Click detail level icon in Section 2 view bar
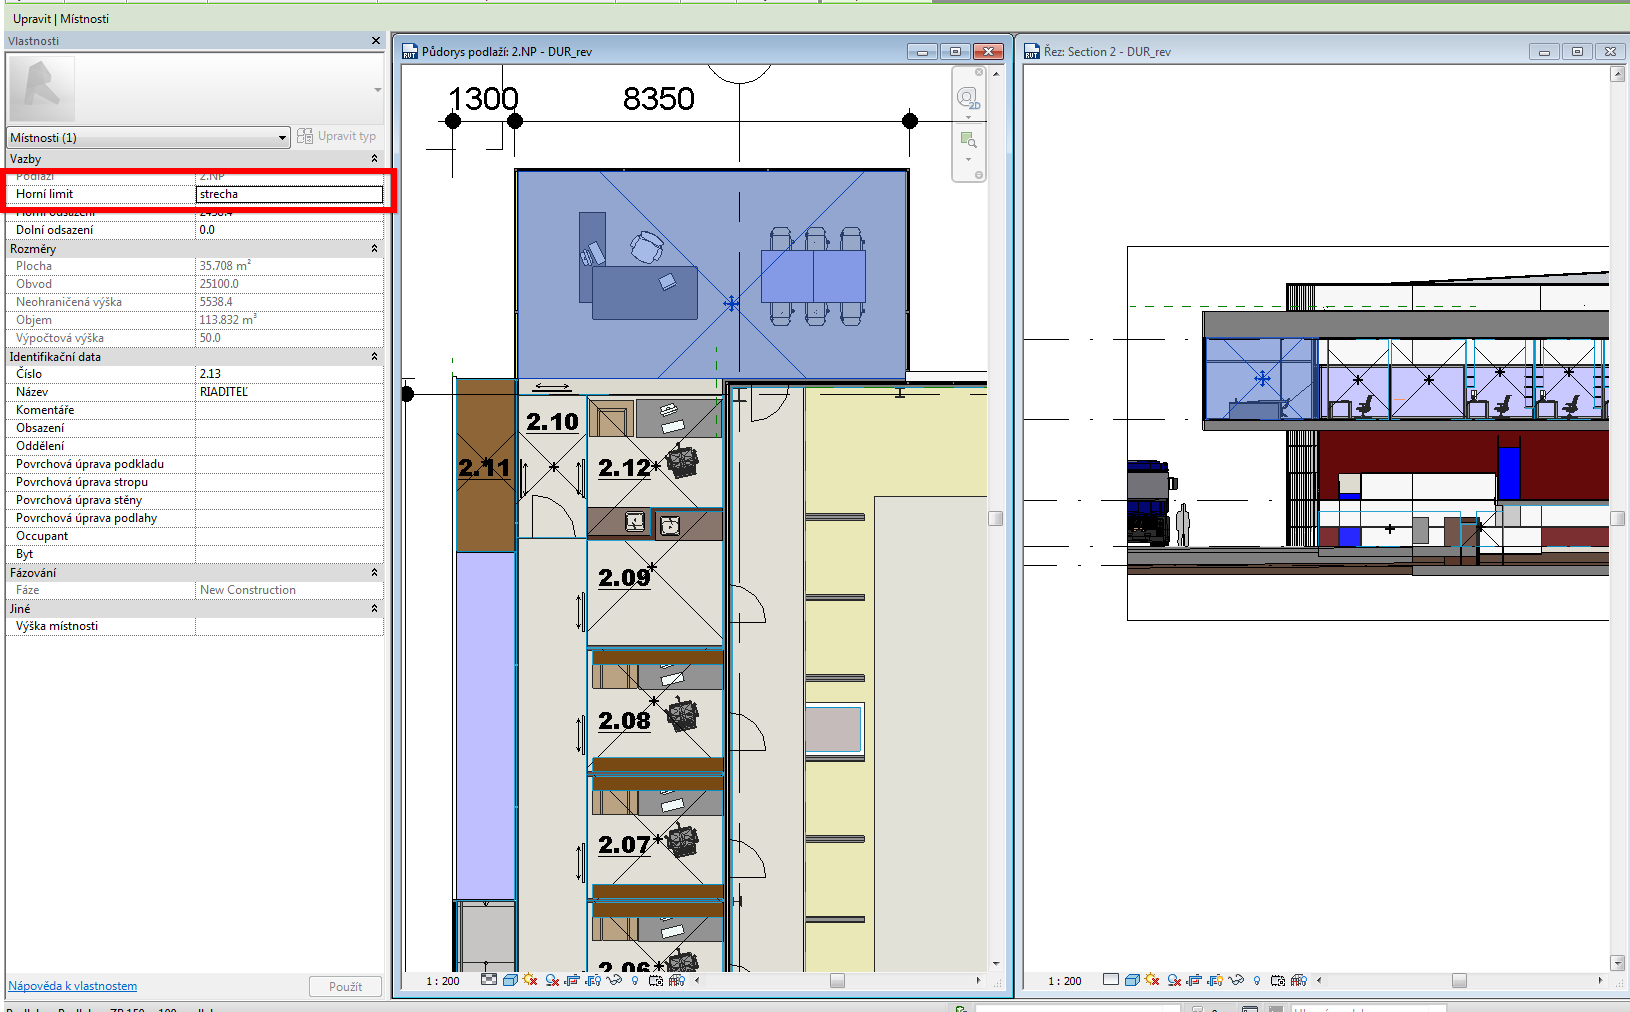 pos(1110,980)
